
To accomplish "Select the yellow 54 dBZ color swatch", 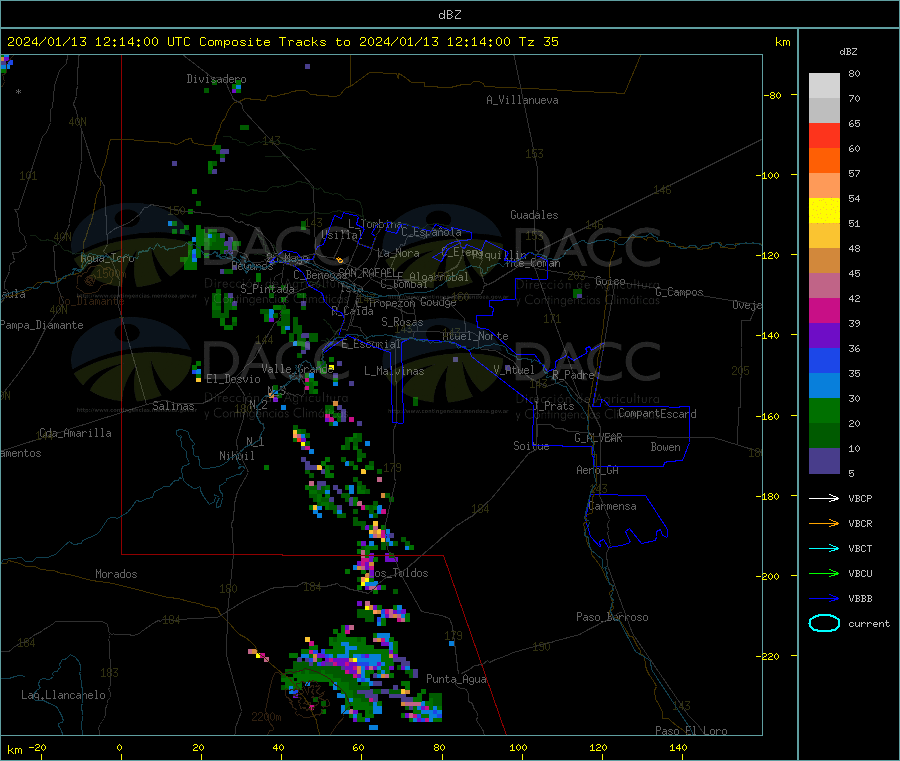I will 824,211.
